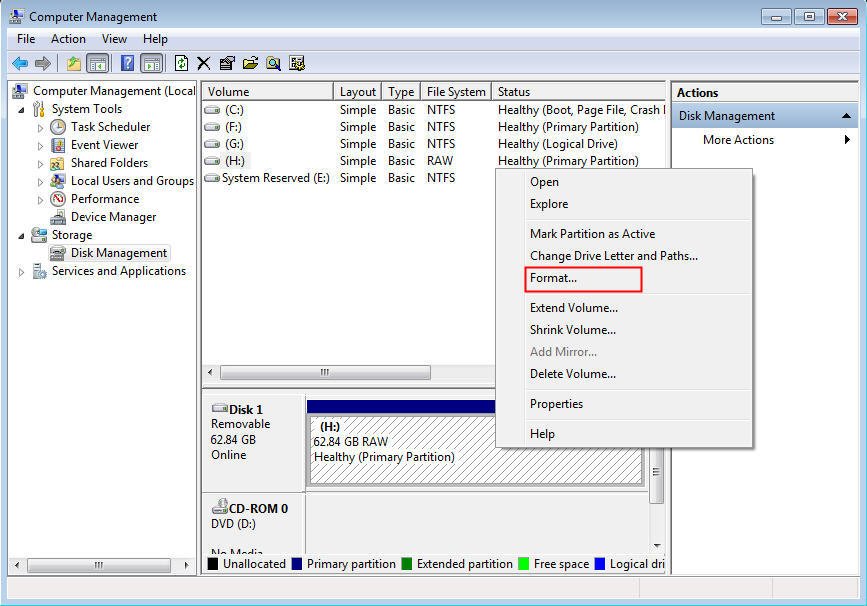Open Device Manager from the tree
This screenshot has height=606, width=867.
point(113,217)
